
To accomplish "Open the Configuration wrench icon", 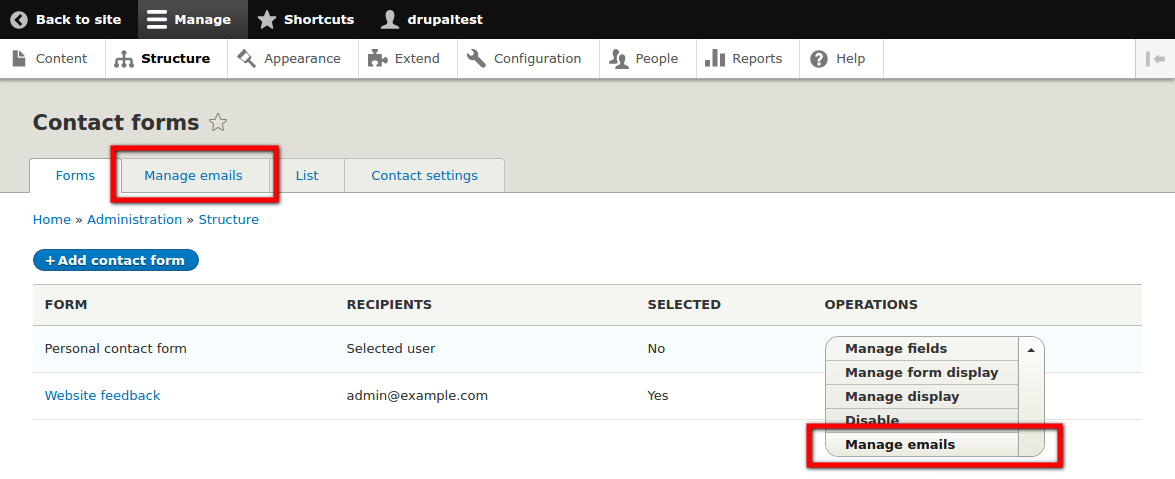I will coord(476,58).
